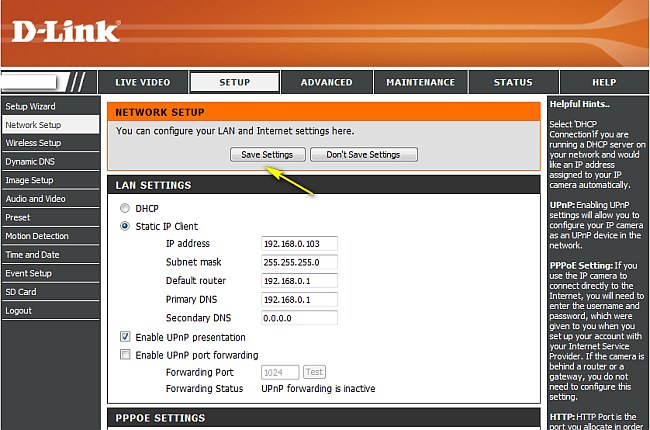This screenshot has width=650, height=430.
Task: Open the Live Video tab
Action: coord(142,82)
